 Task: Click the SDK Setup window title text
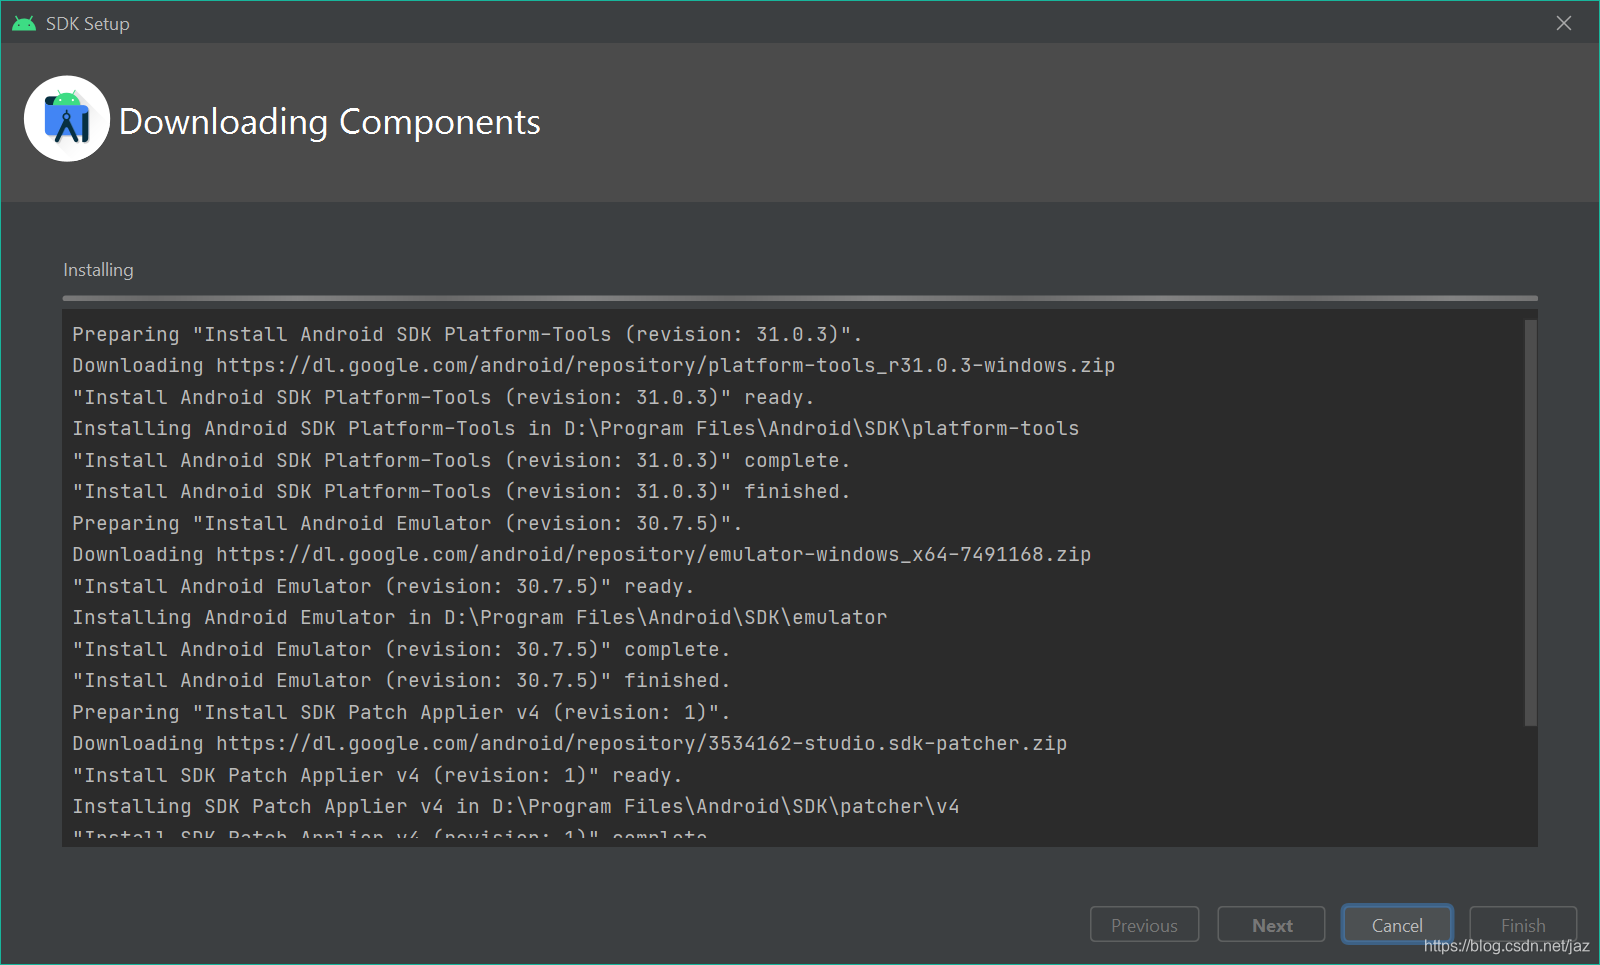[88, 23]
